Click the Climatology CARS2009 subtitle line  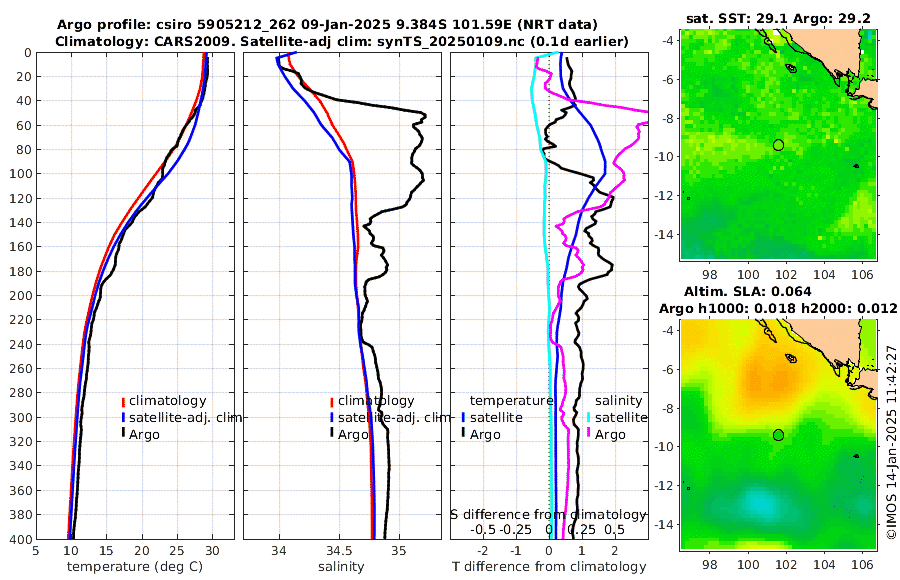coord(342,41)
